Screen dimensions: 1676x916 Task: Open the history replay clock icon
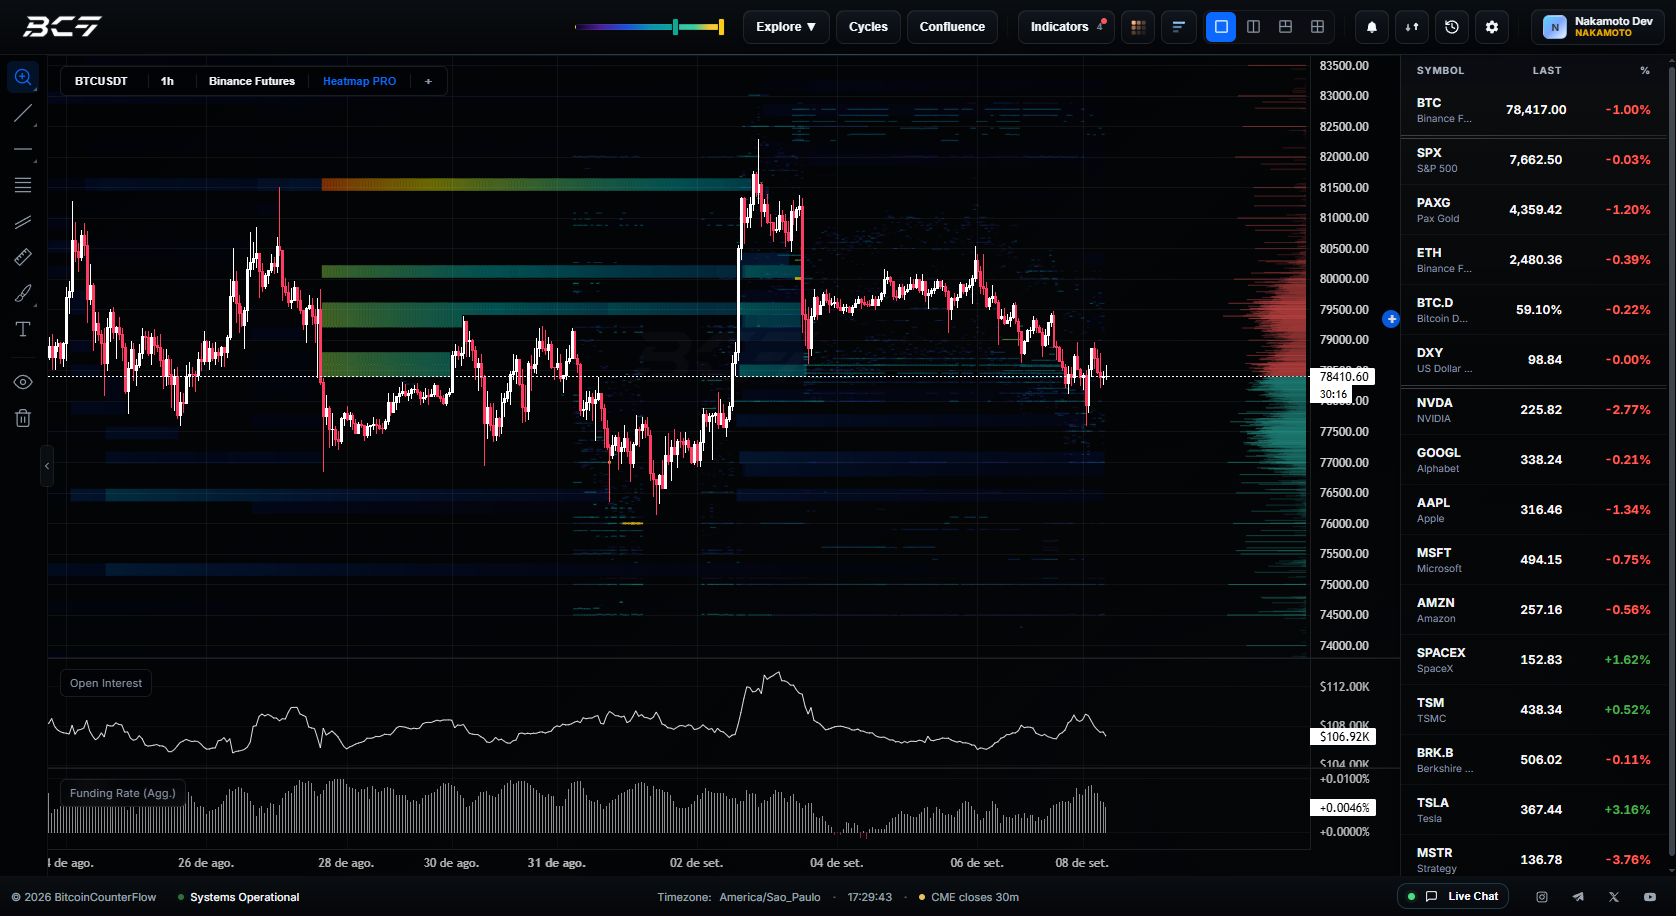(x=1452, y=27)
